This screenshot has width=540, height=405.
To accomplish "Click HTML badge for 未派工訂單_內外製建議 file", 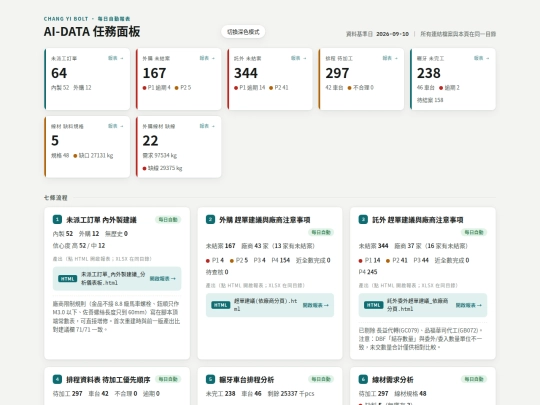I will click(68, 279).
